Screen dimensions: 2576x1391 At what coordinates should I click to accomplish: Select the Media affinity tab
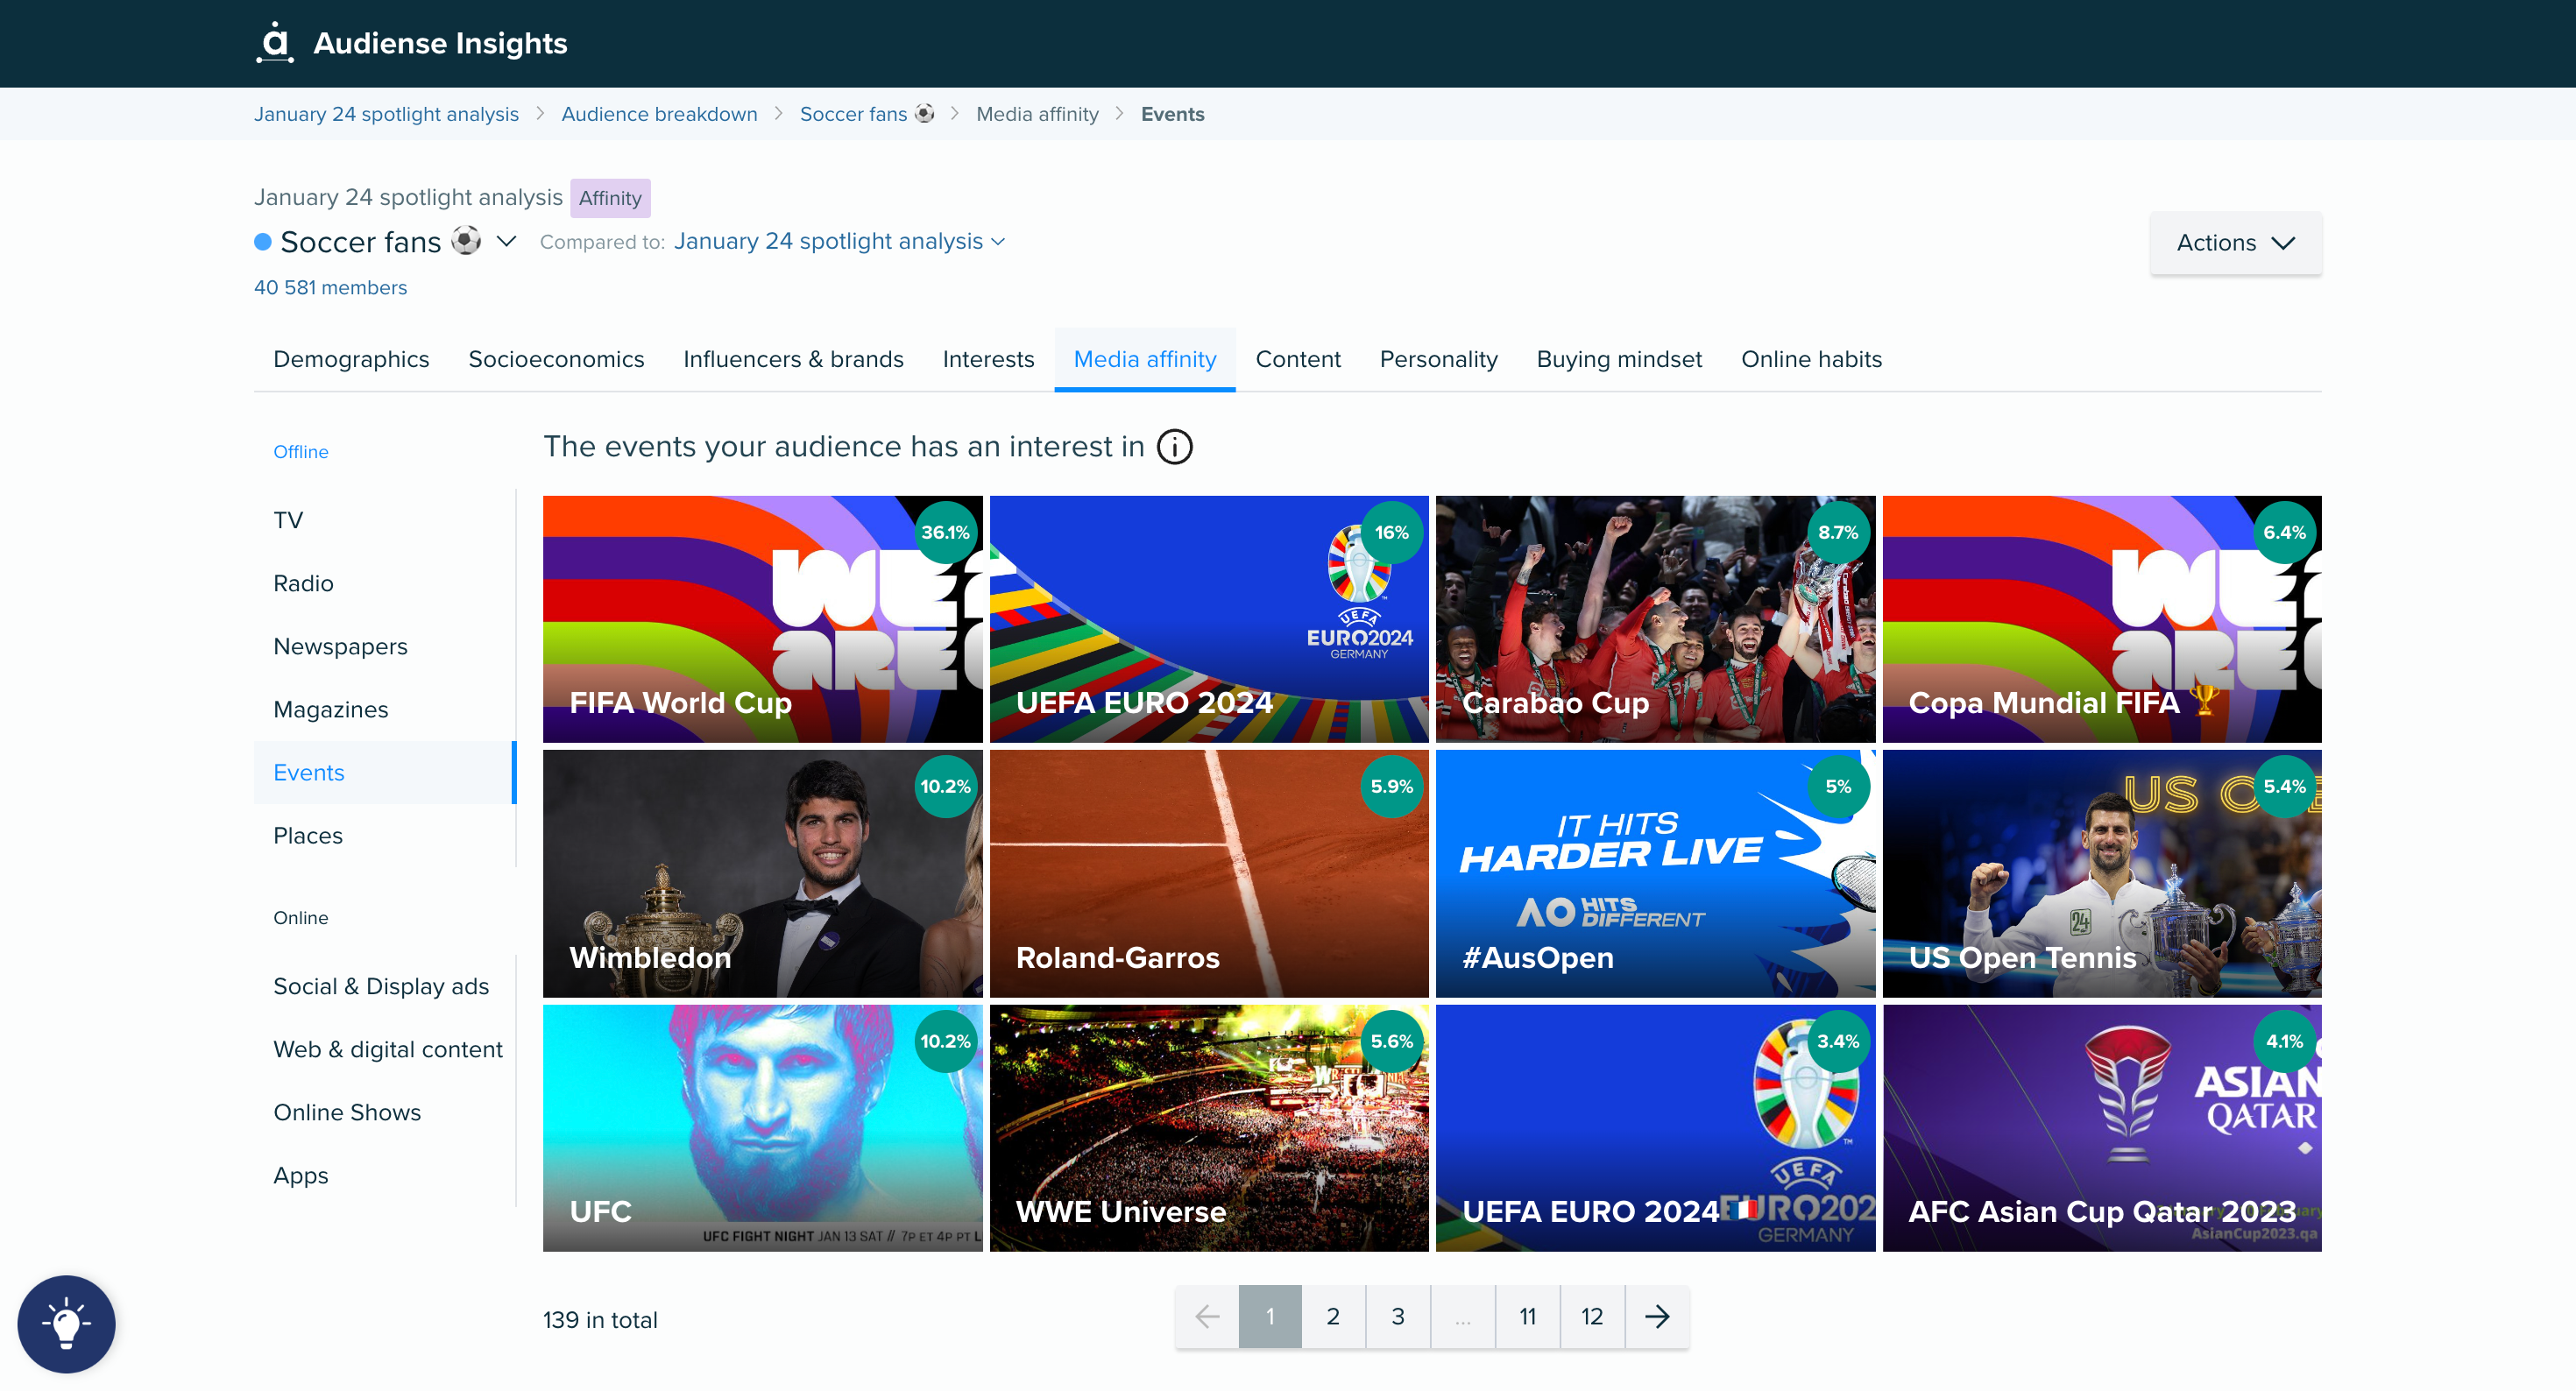1144,358
